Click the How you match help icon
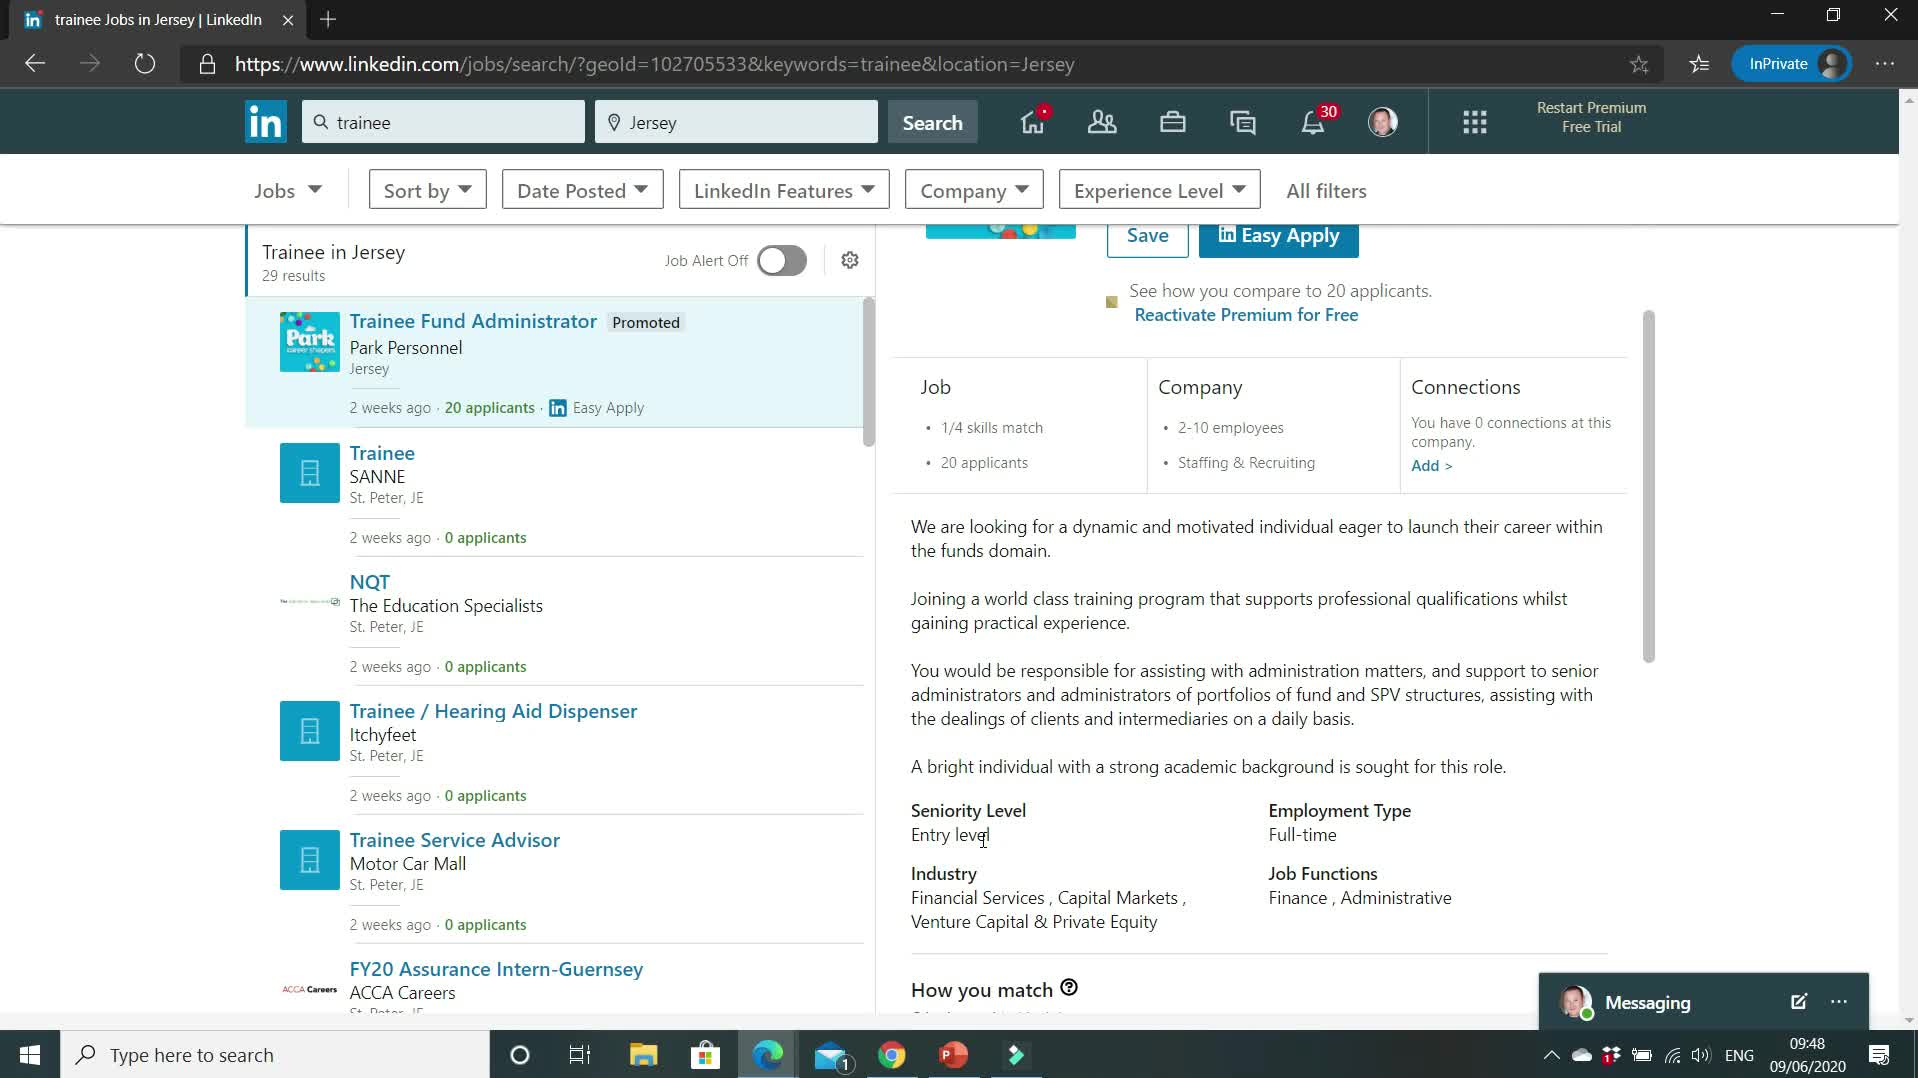 tap(1069, 988)
